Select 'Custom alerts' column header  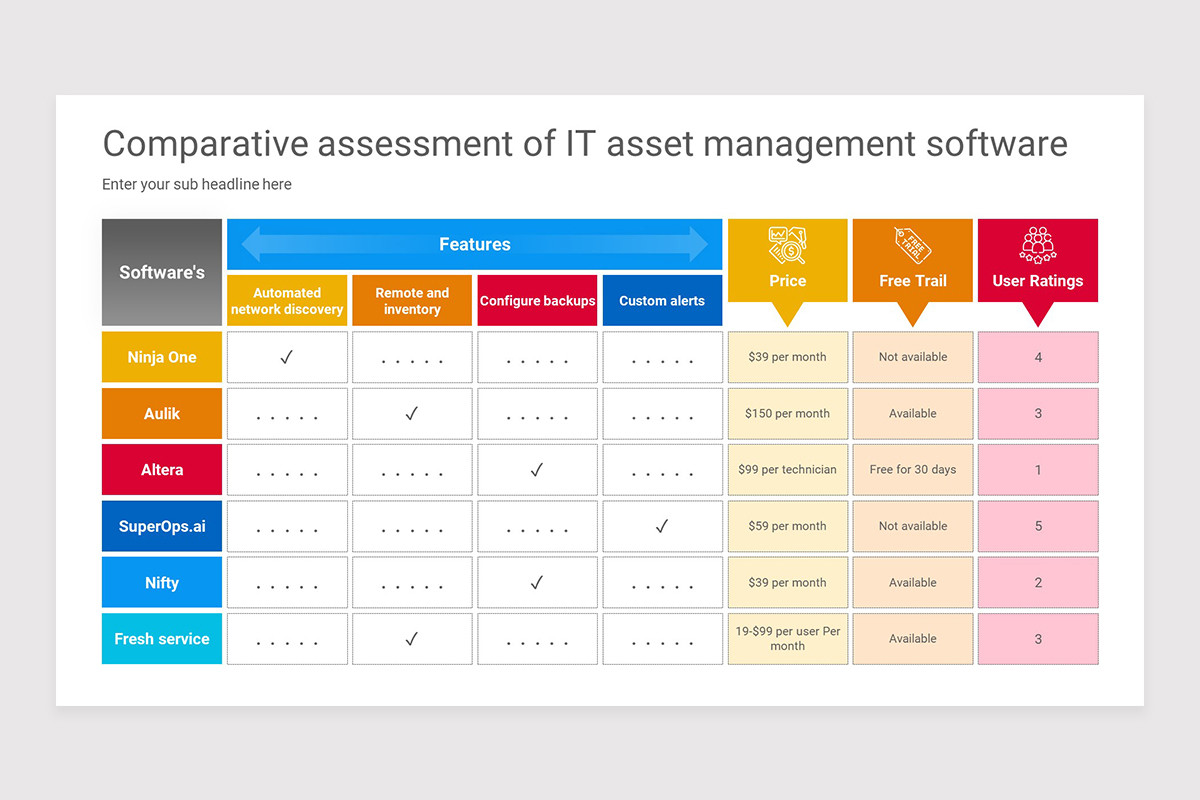(662, 300)
